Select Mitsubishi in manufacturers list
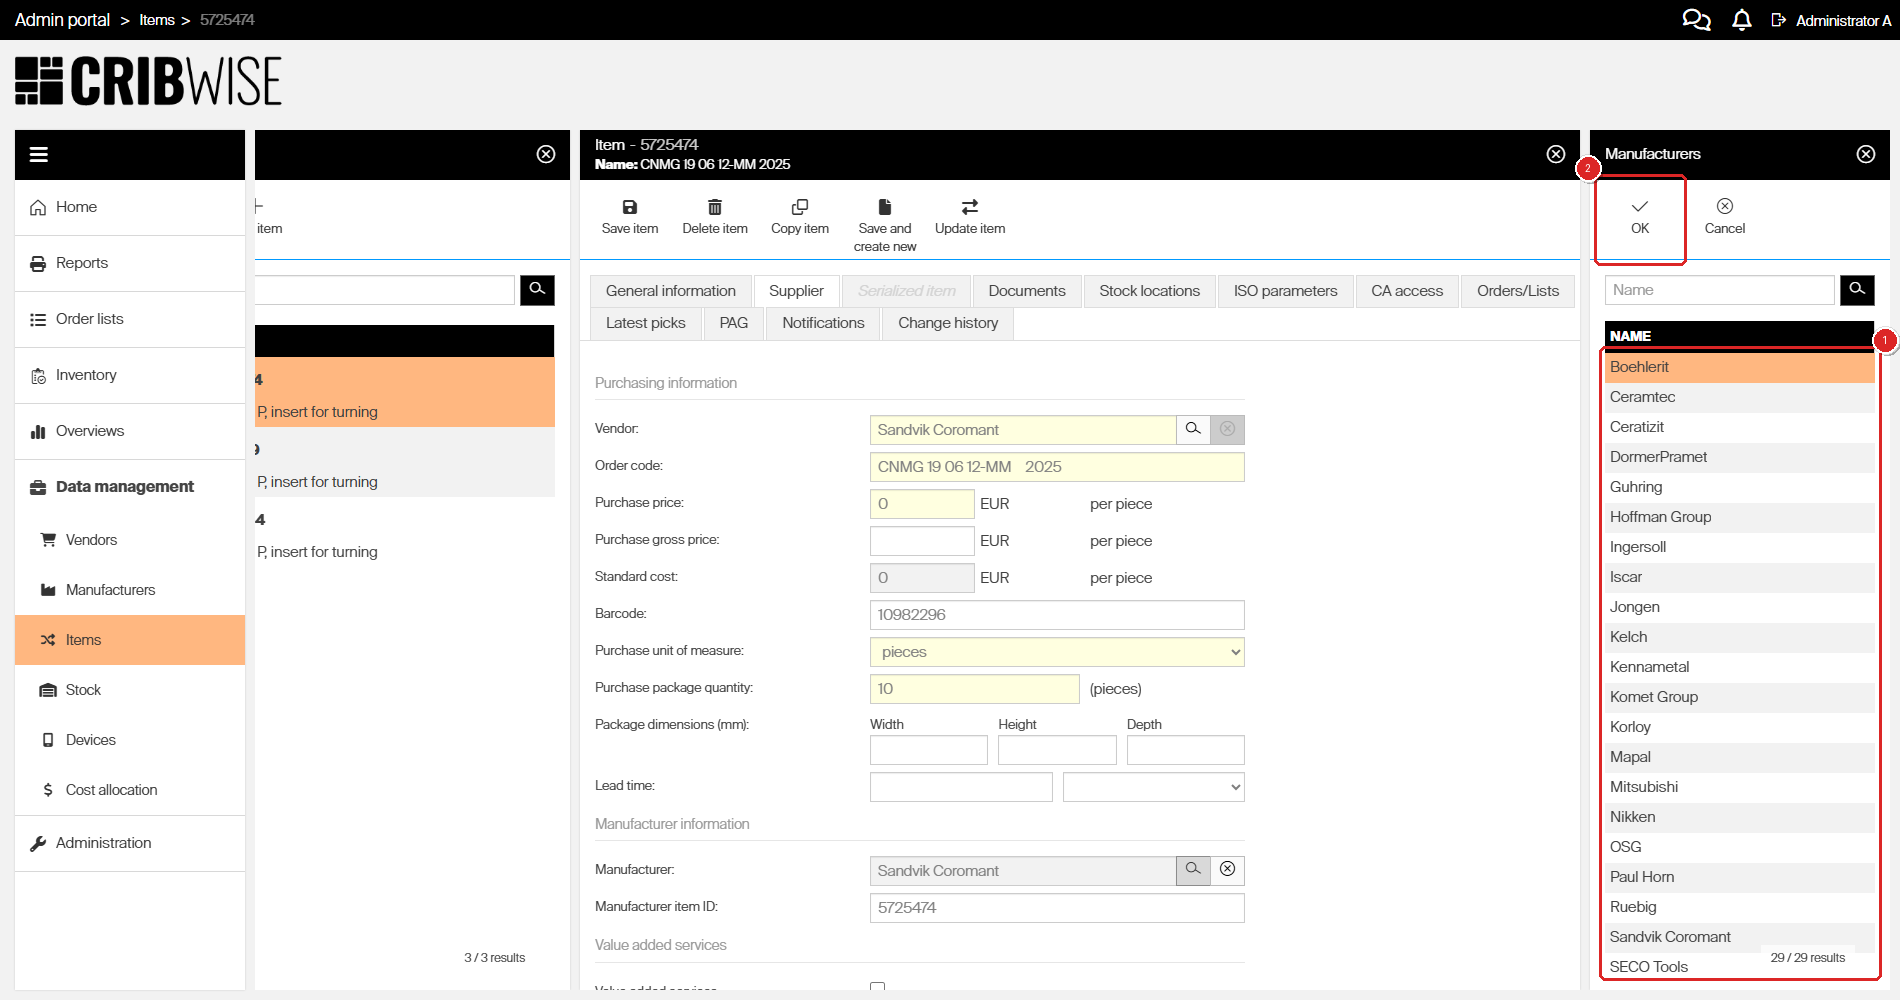This screenshot has height=1000, width=1900. coord(1740,787)
